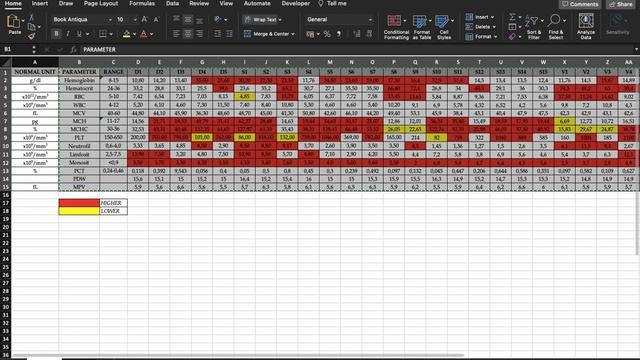
Task: Click the red HIGHER legend cell
Action: pyautogui.click(x=79, y=203)
